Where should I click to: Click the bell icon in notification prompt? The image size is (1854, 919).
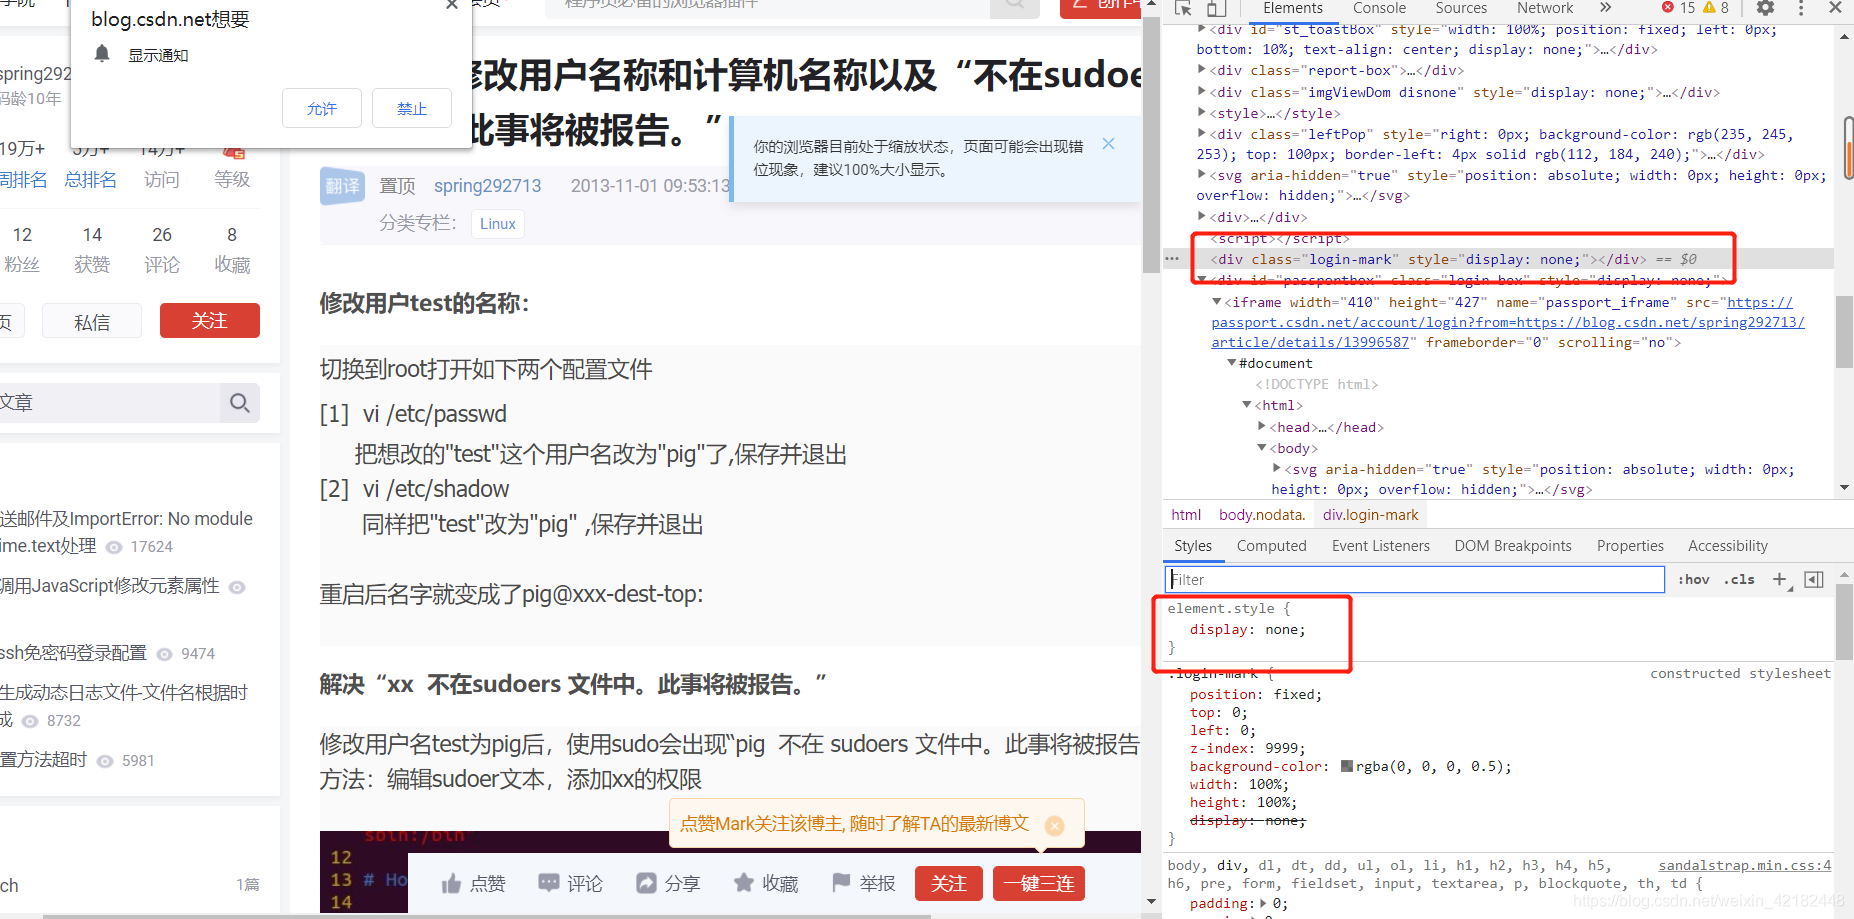pyautogui.click(x=102, y=54)
